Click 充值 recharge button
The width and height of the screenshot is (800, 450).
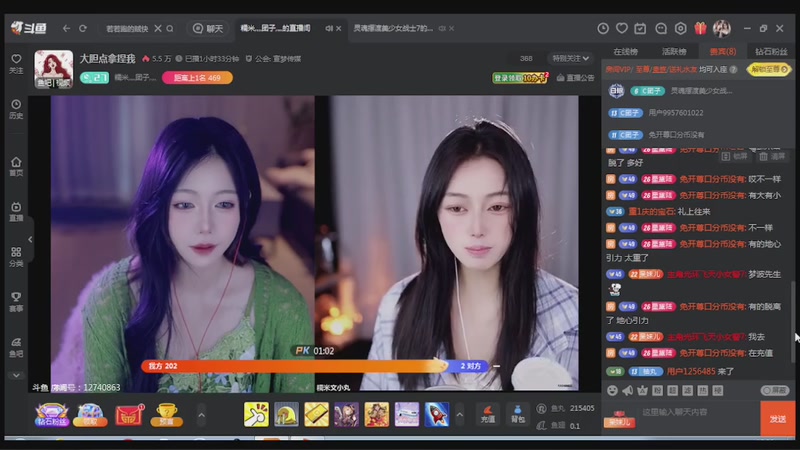point(488,414)
